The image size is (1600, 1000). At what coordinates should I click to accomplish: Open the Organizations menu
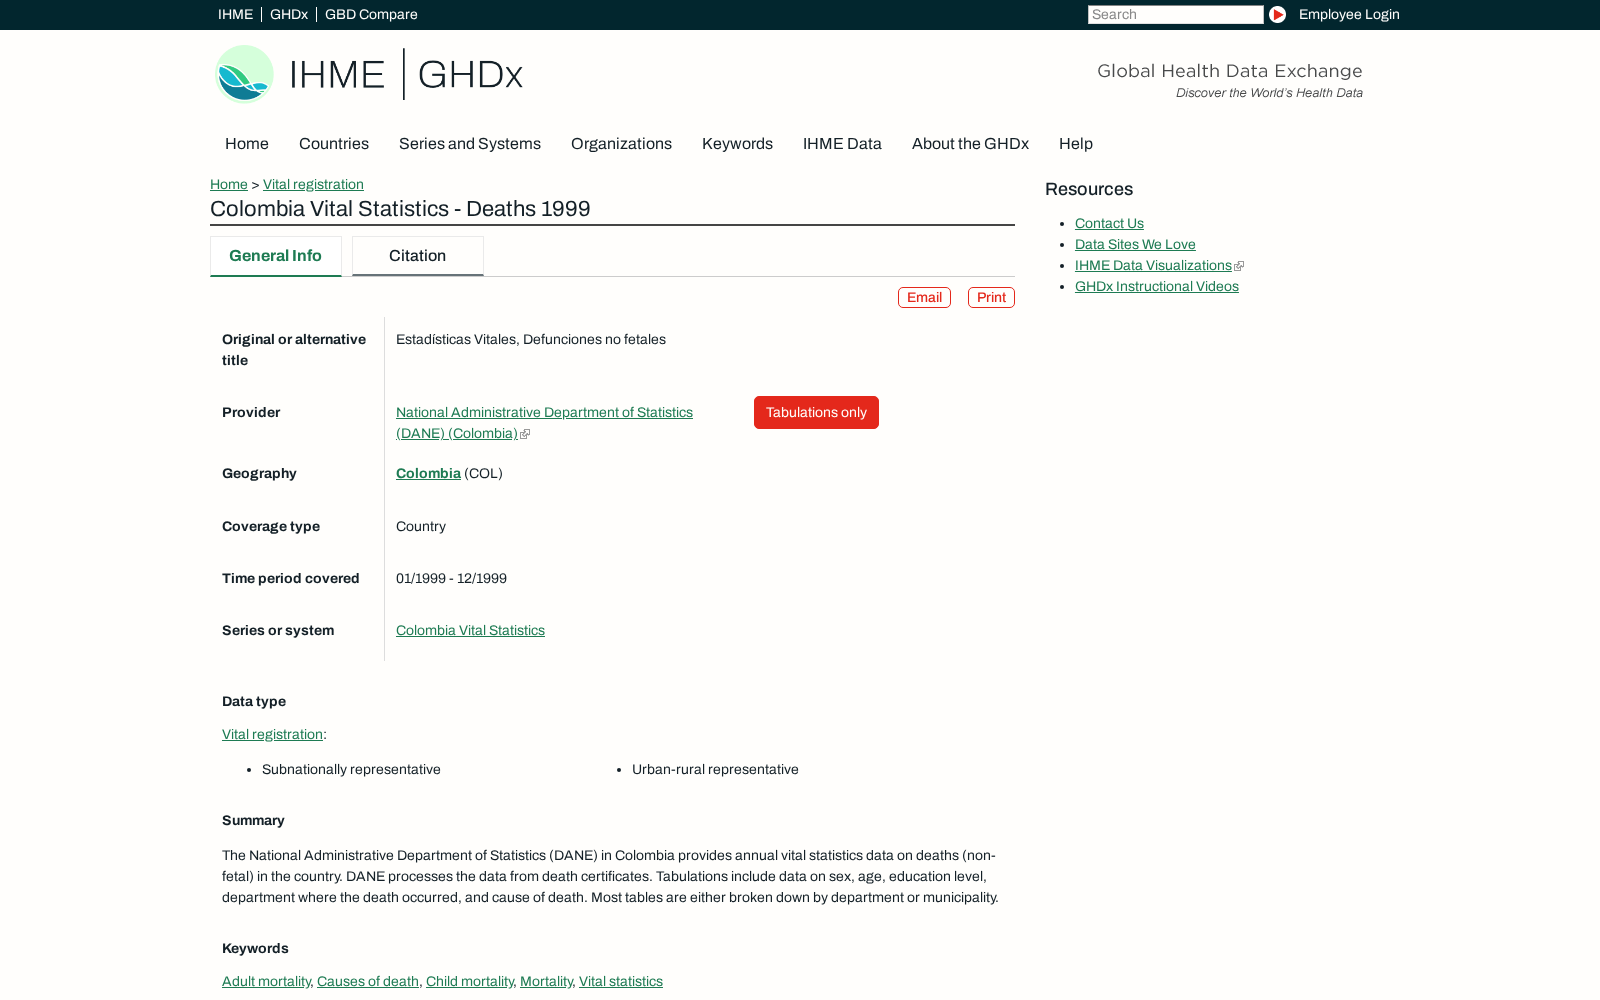(x=621, y=144)
